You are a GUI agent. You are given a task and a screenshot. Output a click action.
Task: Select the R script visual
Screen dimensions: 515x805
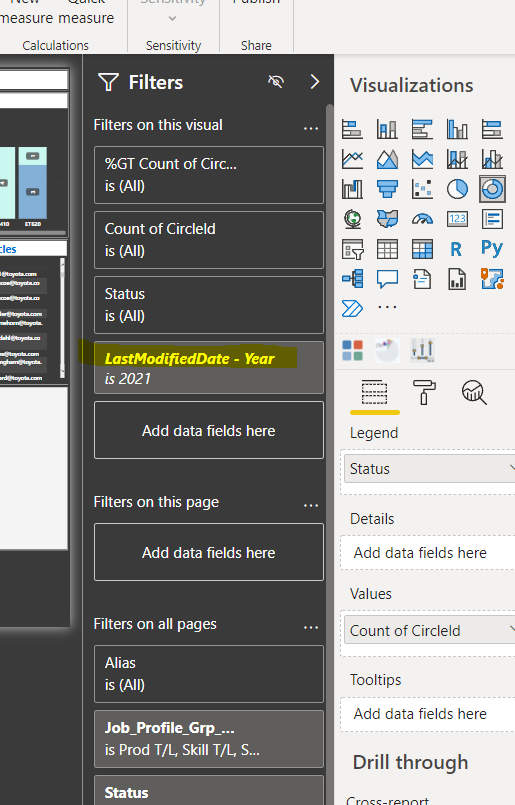(456, 250)
